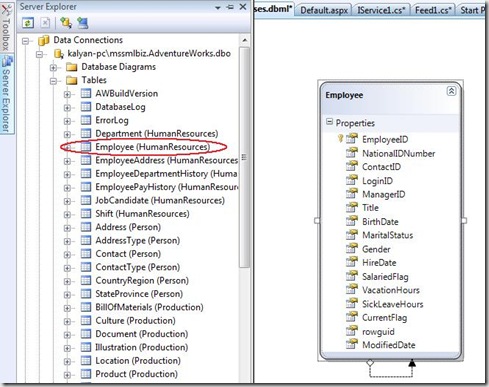Select the NationalIDNumber property icon

tap(351, 153)
